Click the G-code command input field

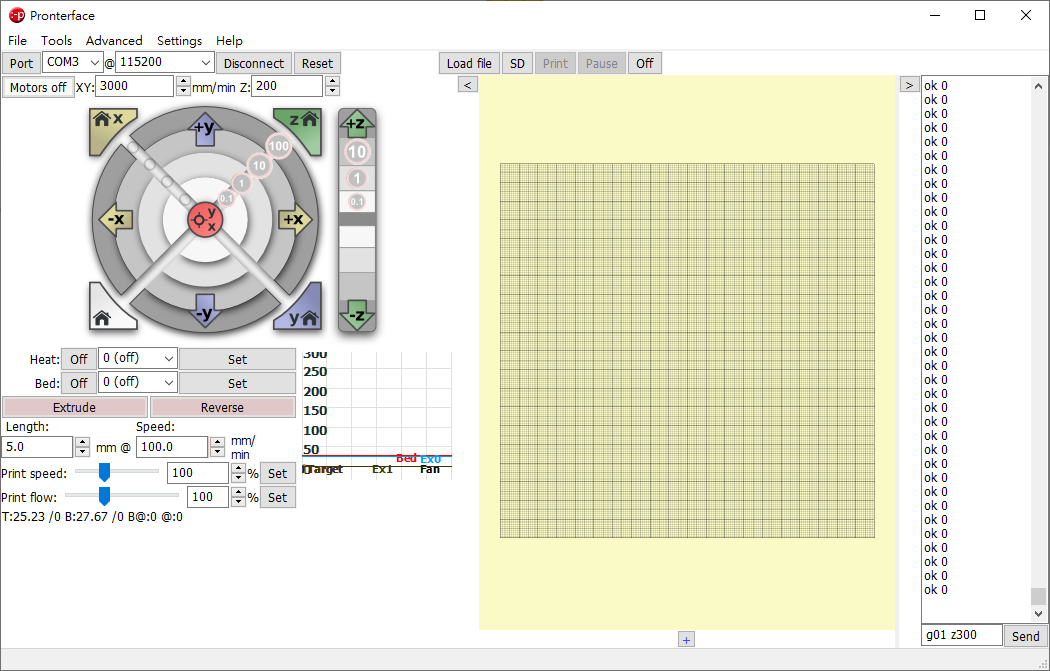pos(961,635)
